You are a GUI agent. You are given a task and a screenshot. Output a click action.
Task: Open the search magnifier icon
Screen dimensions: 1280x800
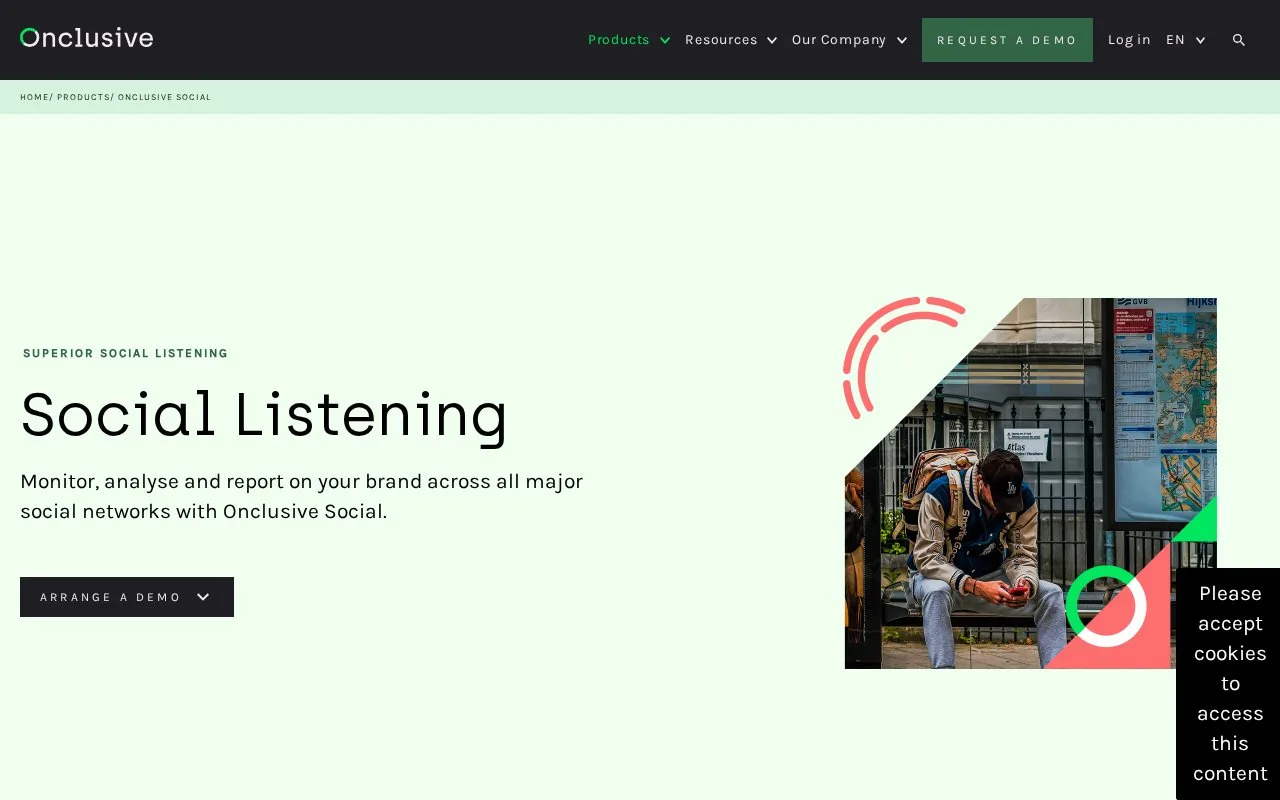[1239, 40]
